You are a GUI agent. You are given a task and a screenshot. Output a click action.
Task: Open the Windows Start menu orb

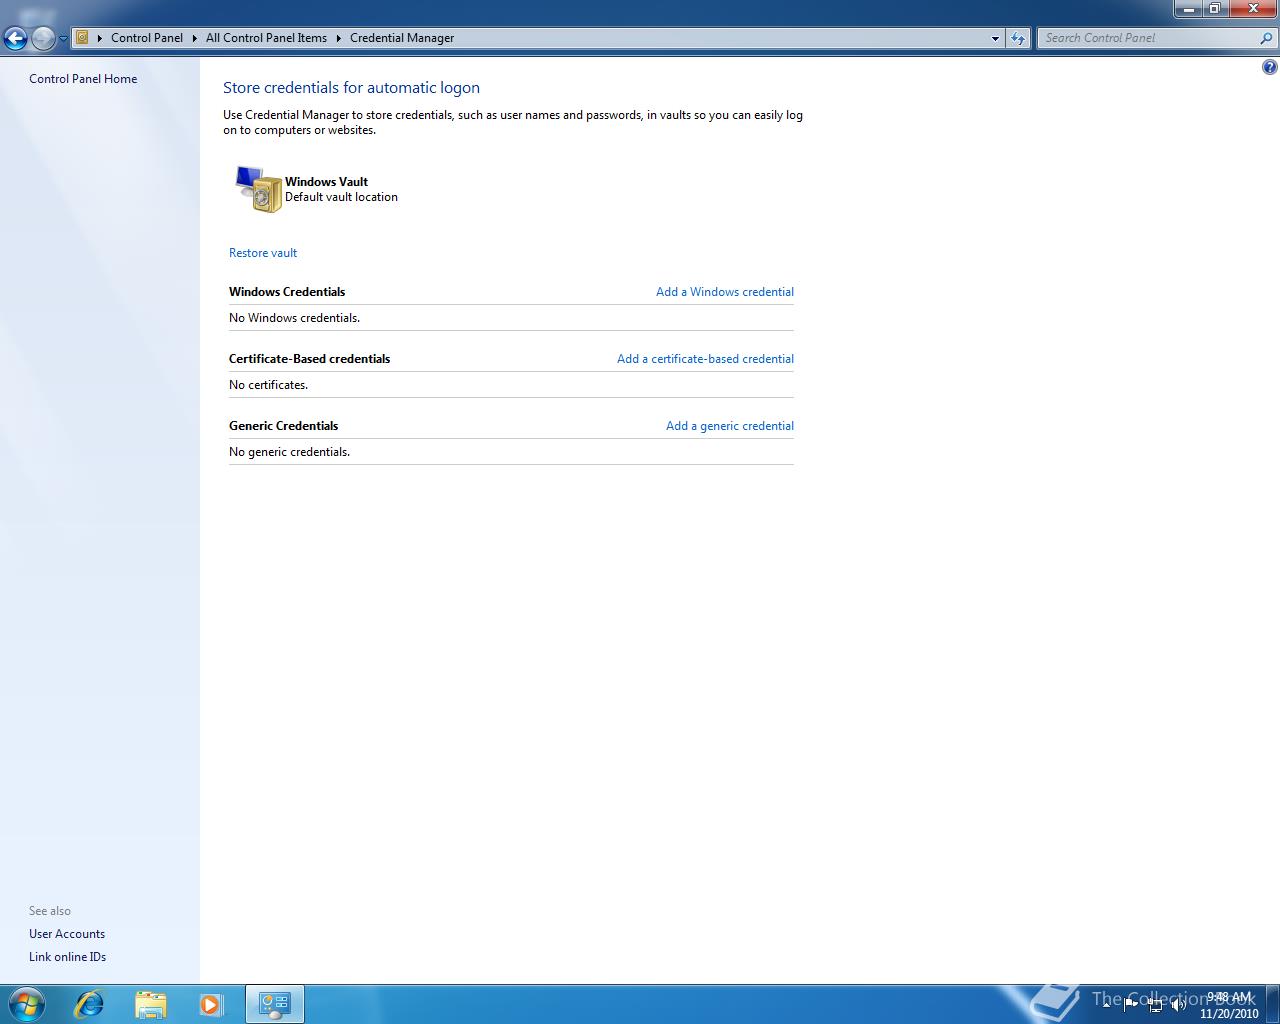pyautogui.click(x=26, y=1004)
